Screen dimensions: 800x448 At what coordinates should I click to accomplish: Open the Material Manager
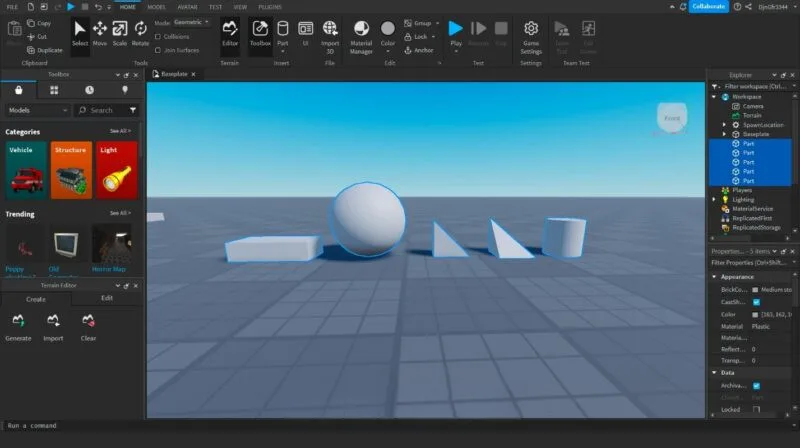[361, 37]
